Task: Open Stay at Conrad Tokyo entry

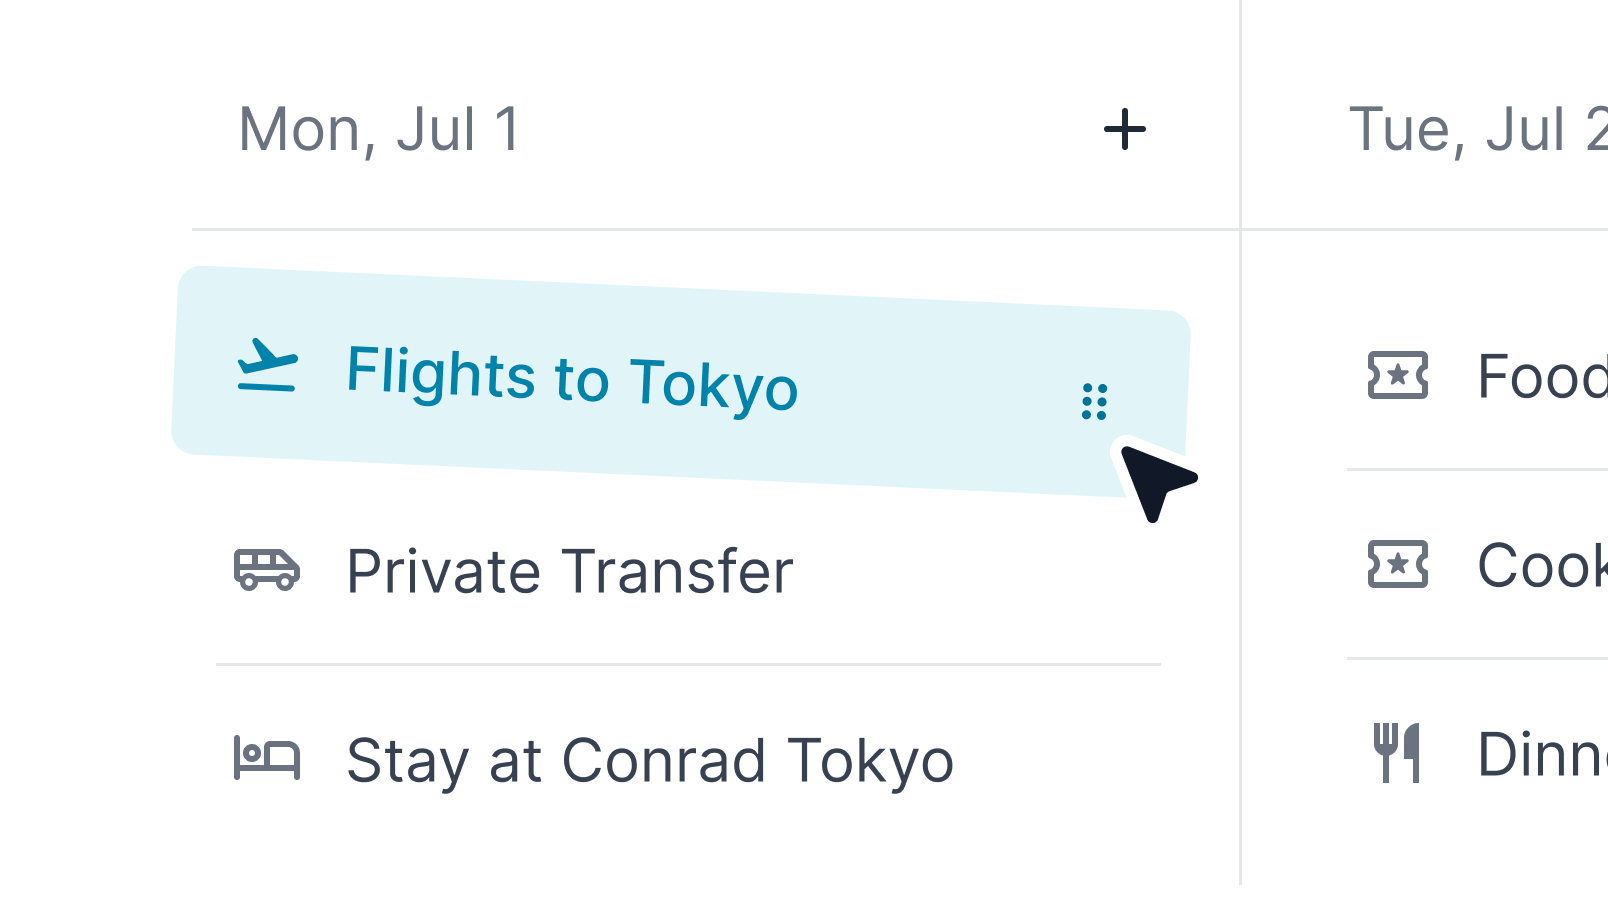Action: (x=650, y=761)
